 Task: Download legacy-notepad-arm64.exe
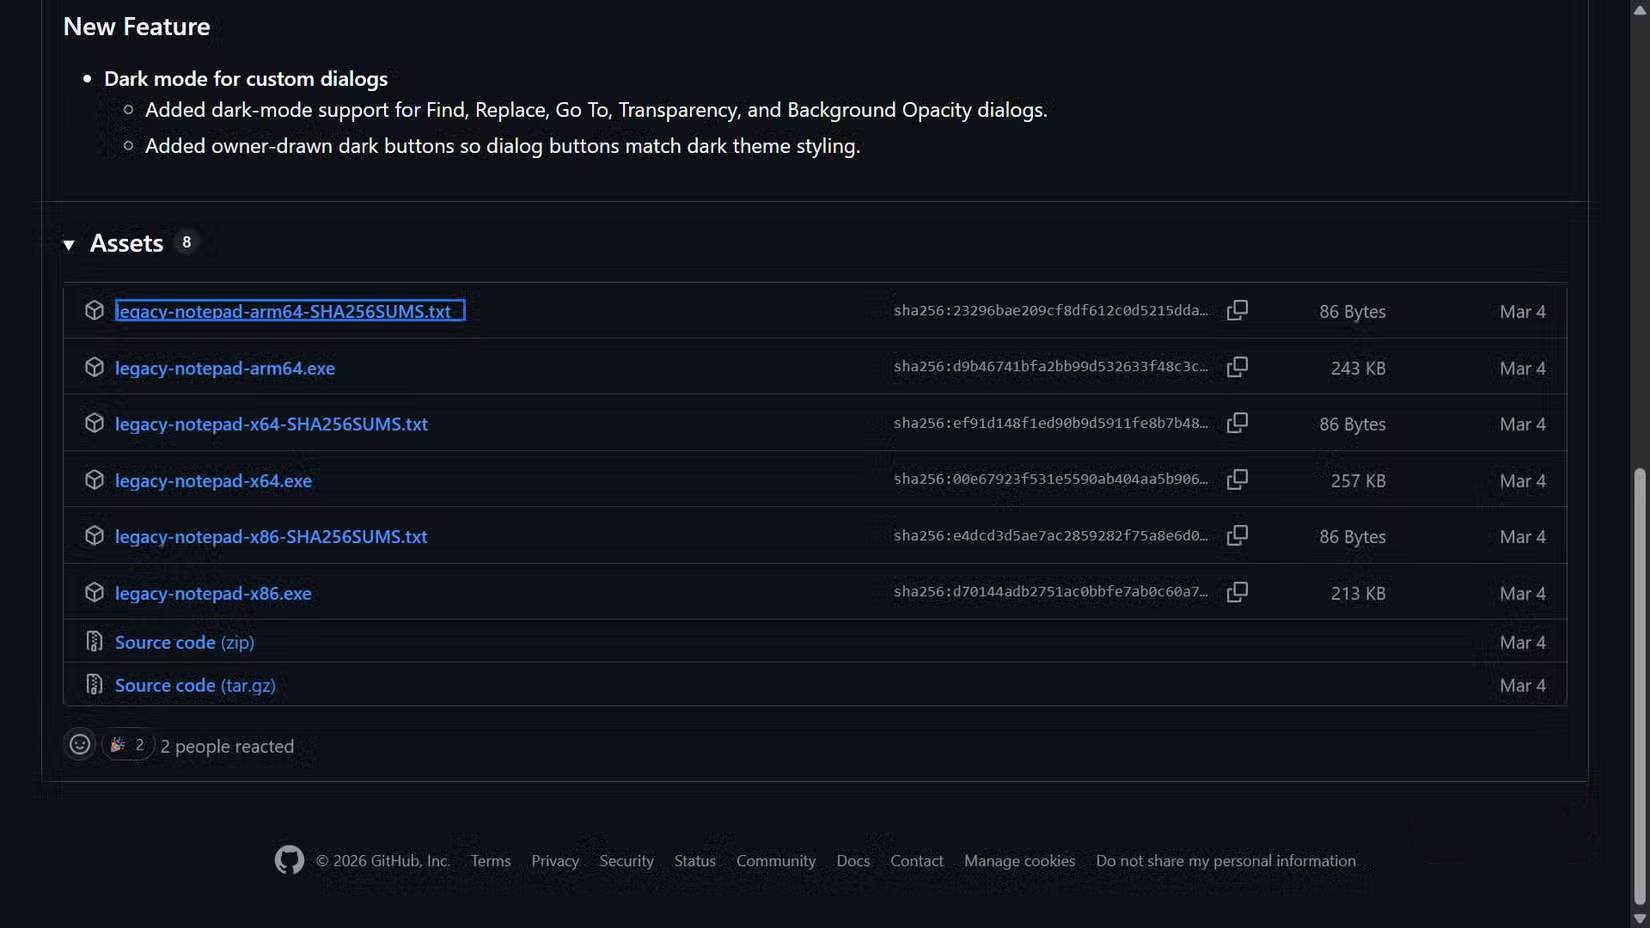225,368
